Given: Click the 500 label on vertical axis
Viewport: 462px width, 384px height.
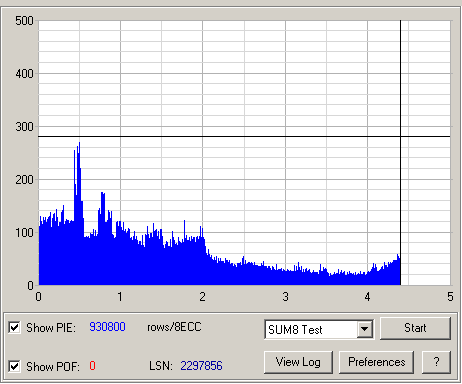Looking at the screenshot, I should click(x=24, y=21).
